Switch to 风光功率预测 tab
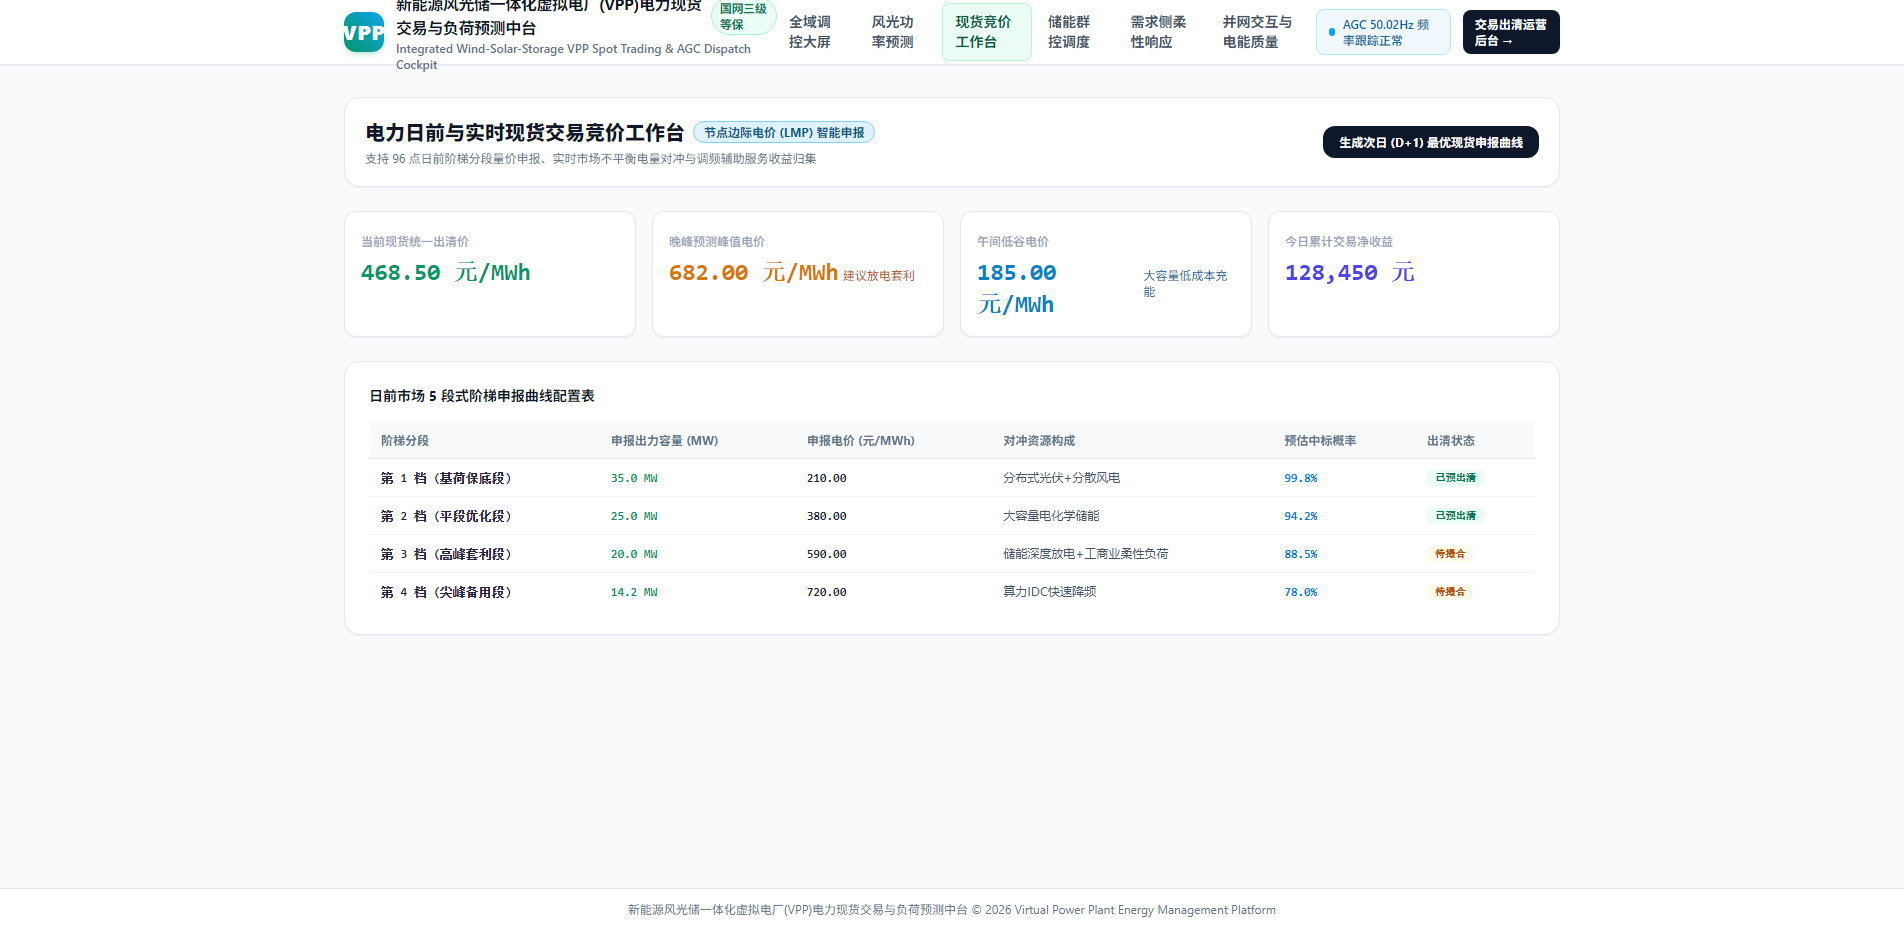 pyautogui.click(x=893, y=32)
